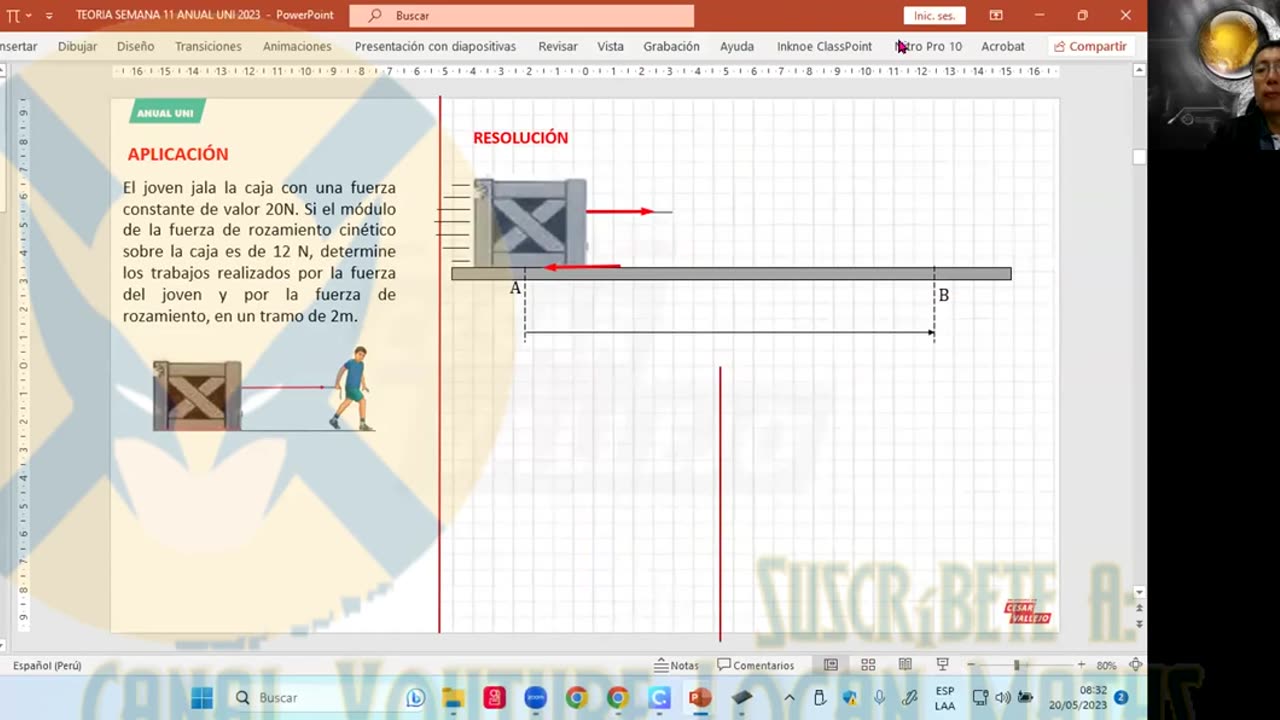Open the battery status tray icon

point(1025,698)
